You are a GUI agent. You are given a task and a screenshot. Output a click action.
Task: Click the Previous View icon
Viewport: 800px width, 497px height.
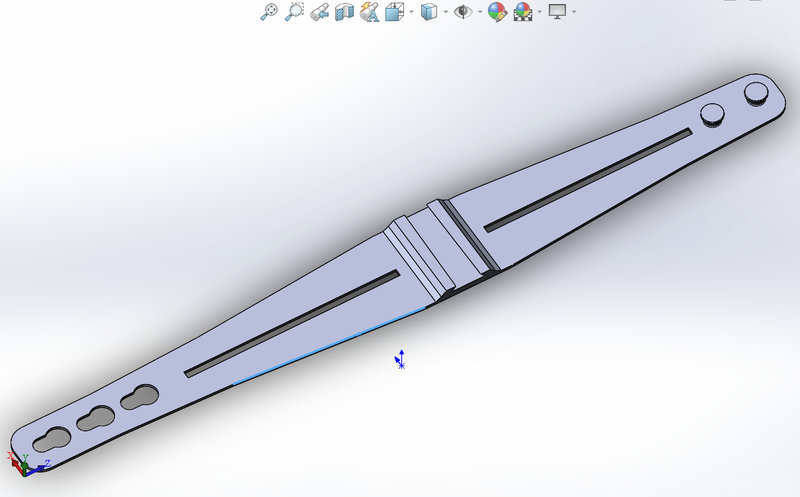pyautogui.click(x=320, y=12)
